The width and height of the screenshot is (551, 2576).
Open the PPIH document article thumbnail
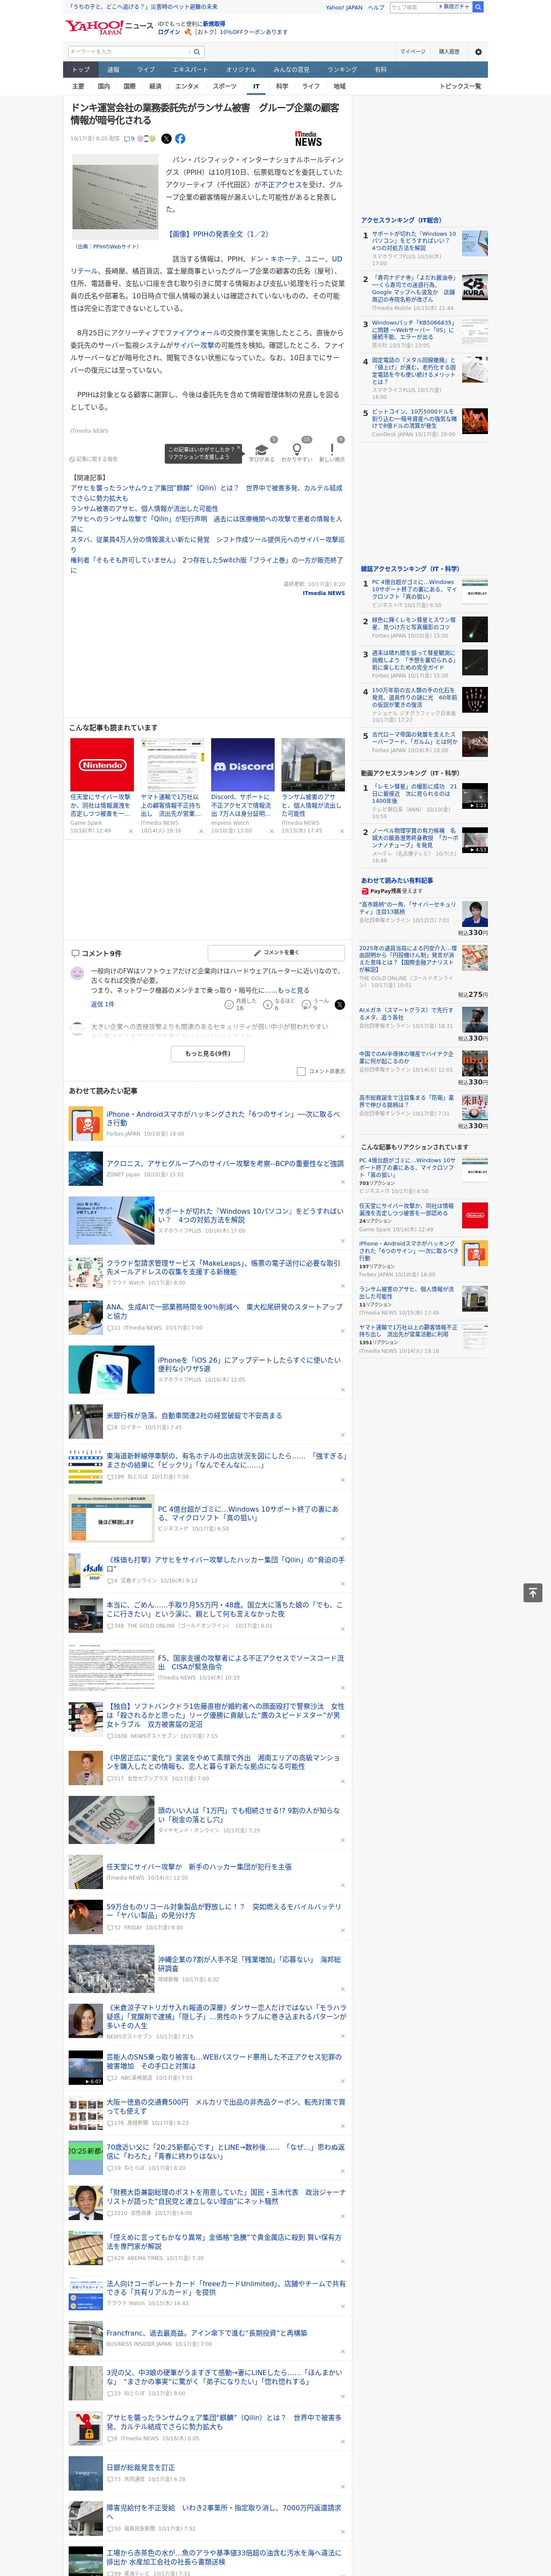click(x=114, y=197)
